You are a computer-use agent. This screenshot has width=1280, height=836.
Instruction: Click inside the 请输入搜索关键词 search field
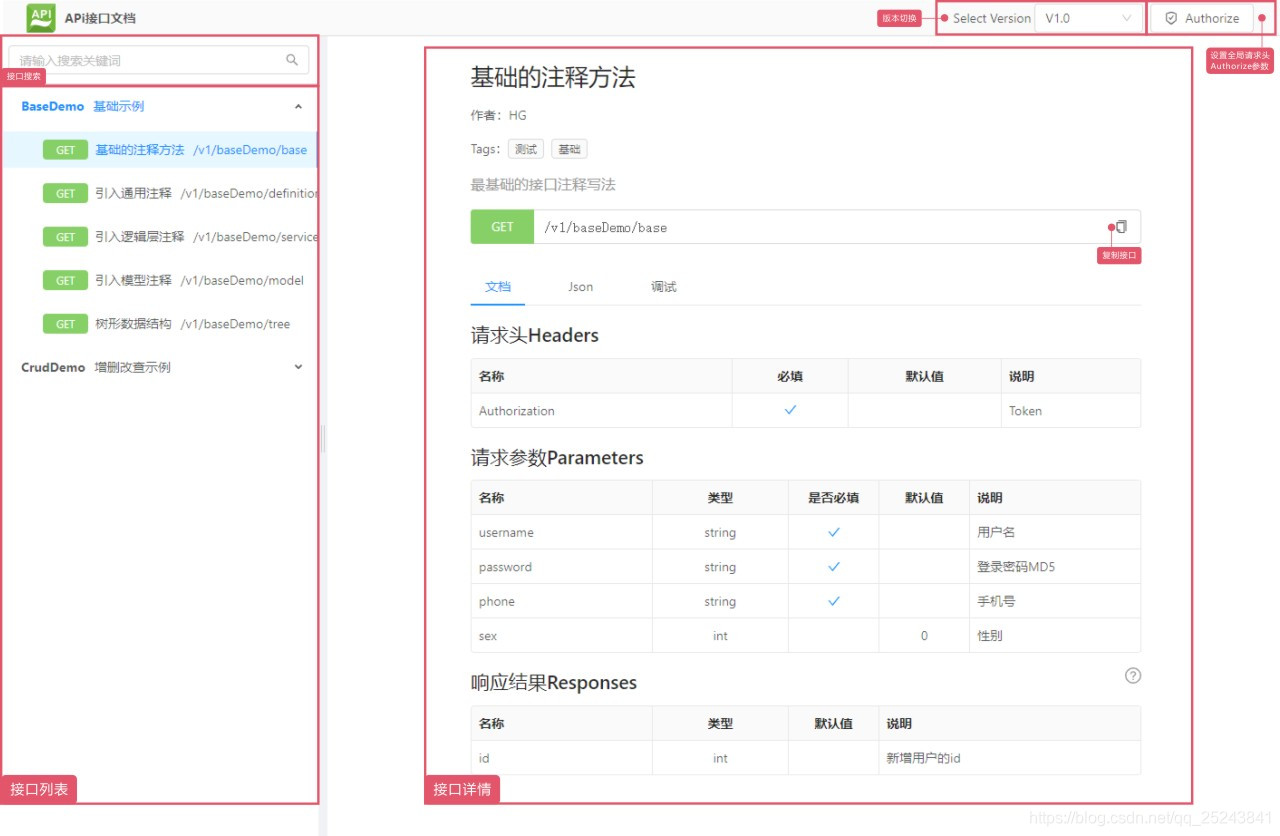150,60
